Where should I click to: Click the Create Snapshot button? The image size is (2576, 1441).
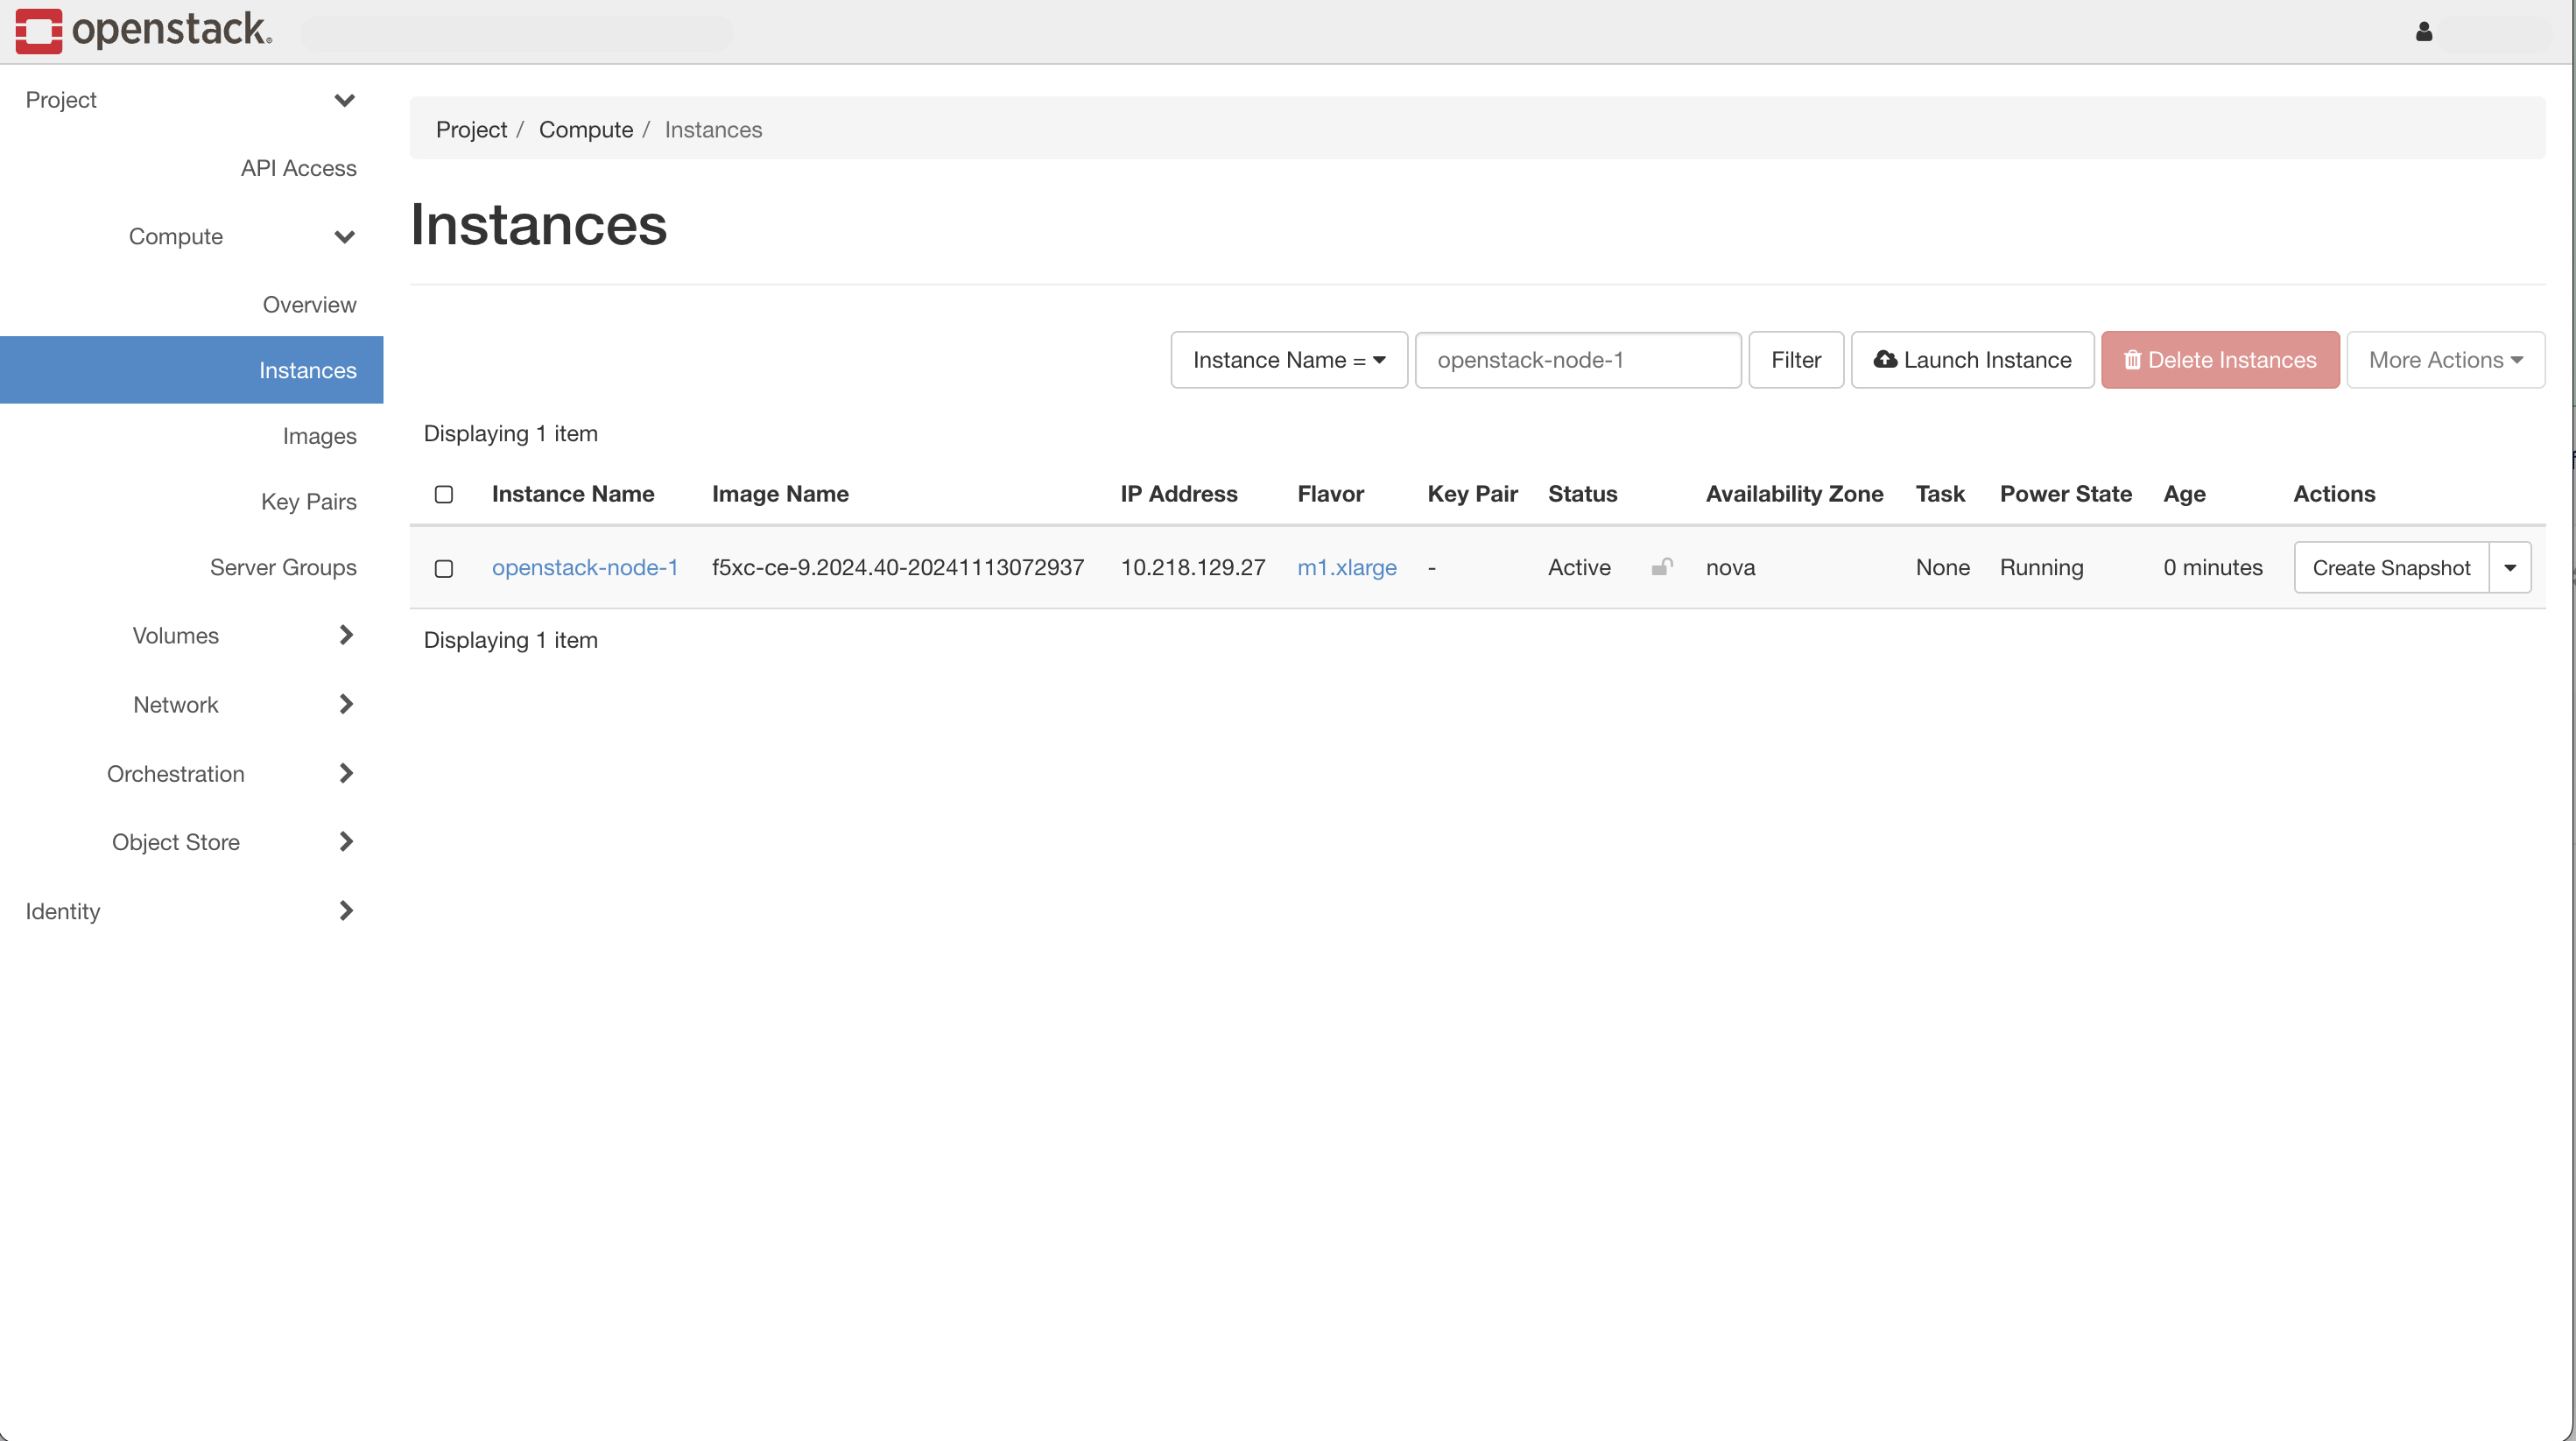(2390, 568)
